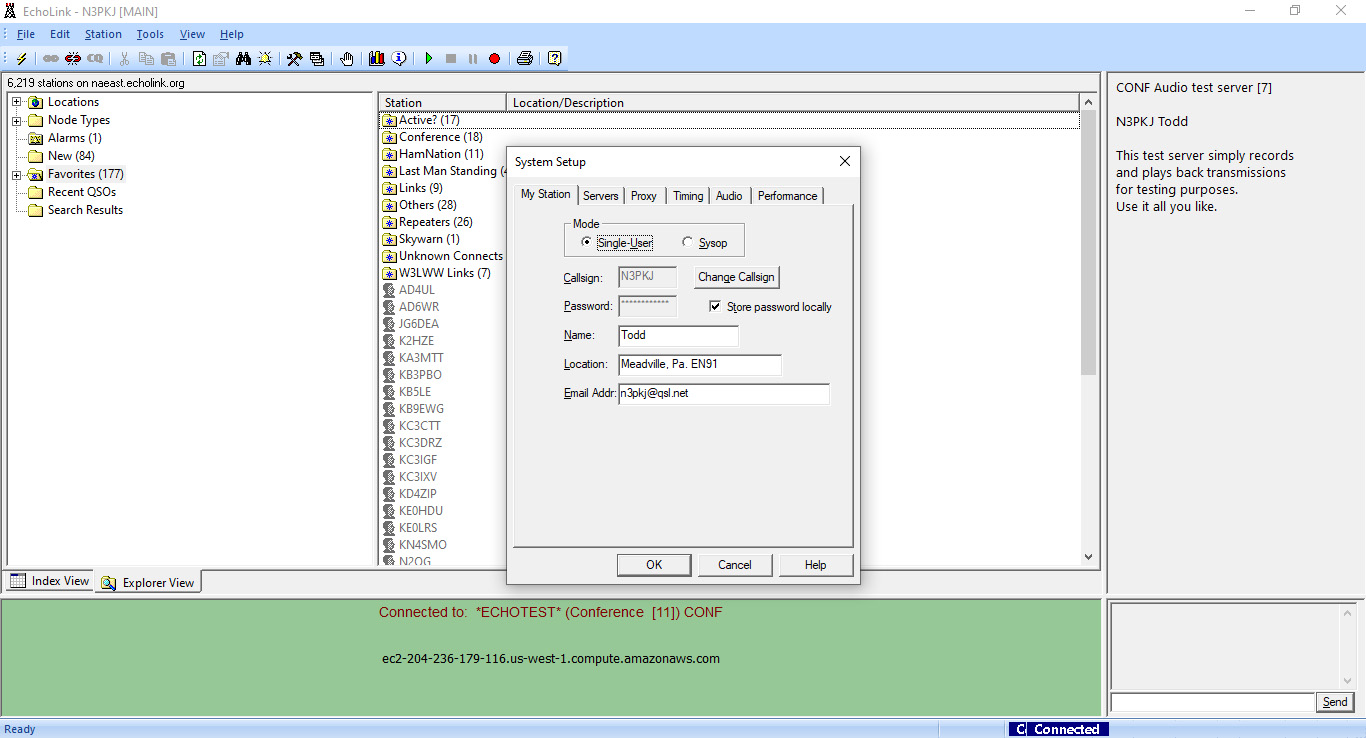
Task: Click the chat text input box
Action: tap(1212, 702)
